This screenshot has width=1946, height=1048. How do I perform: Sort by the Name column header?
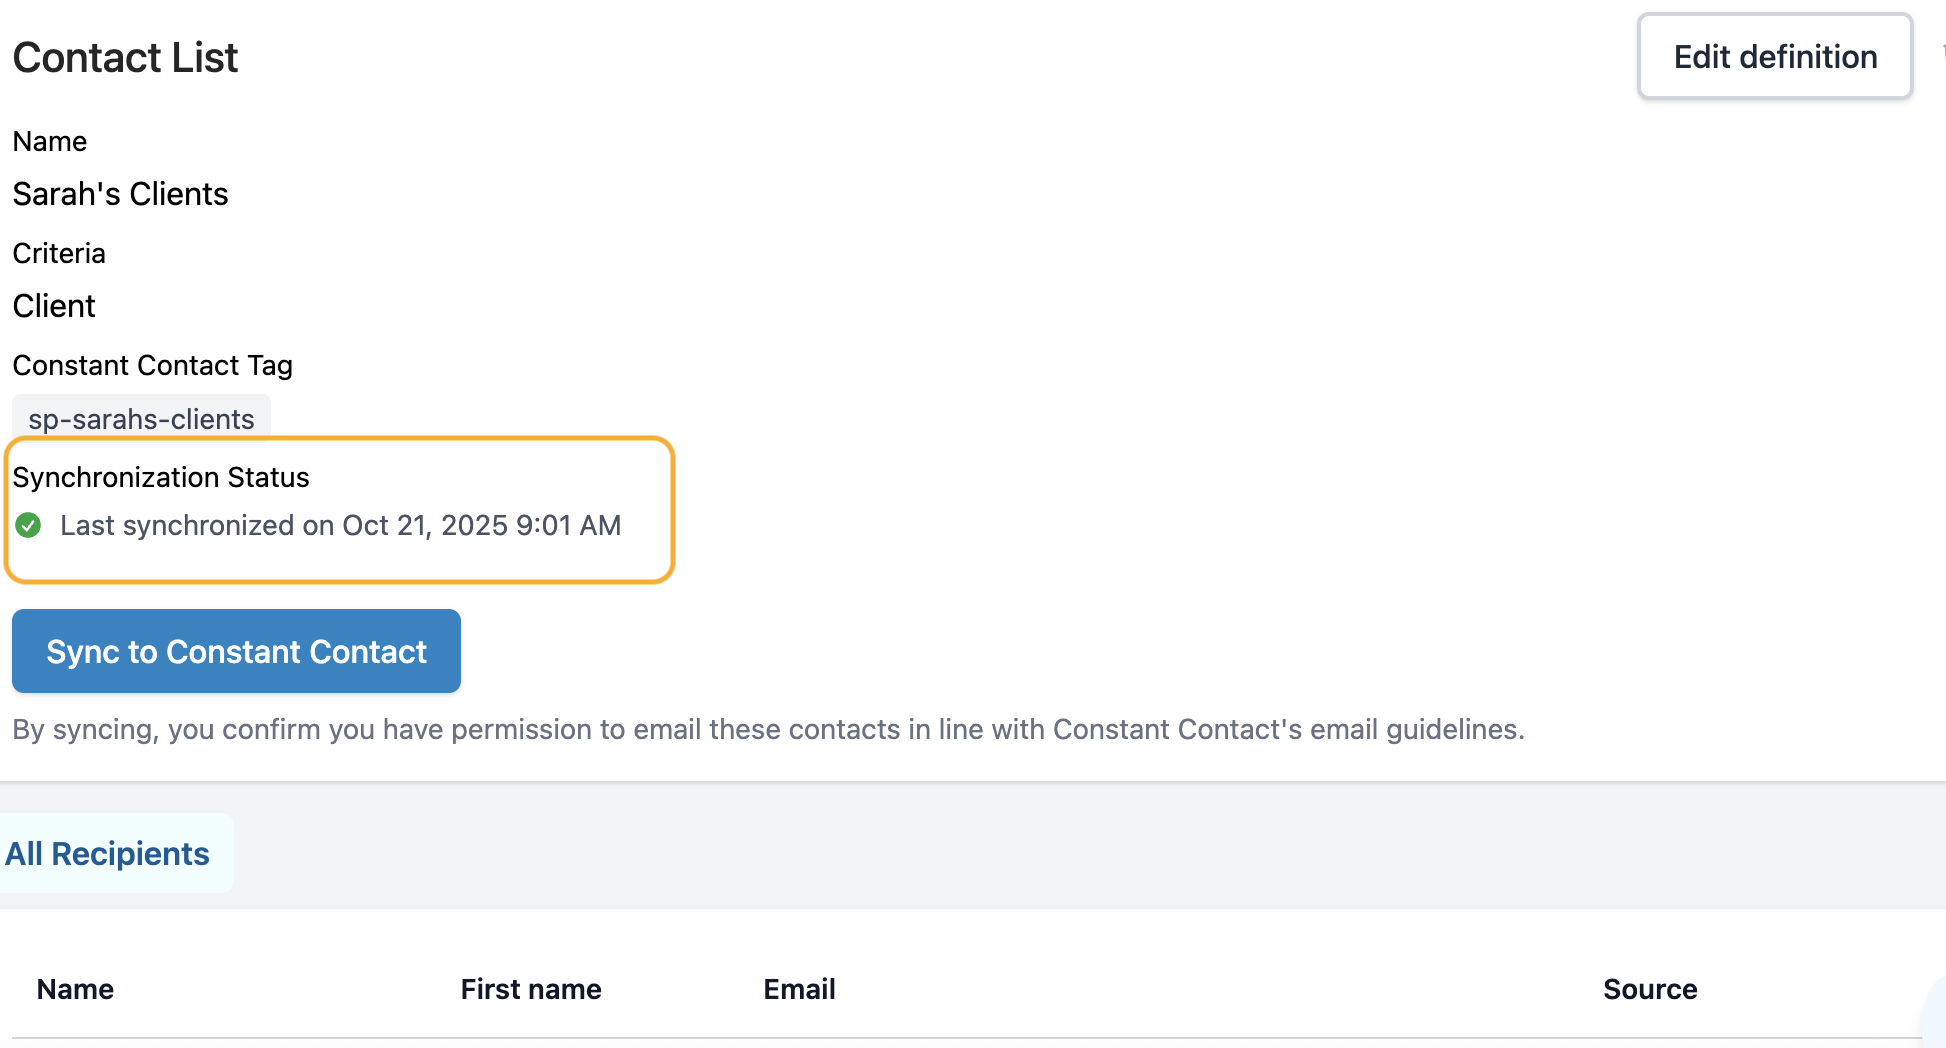click(75, 989)
